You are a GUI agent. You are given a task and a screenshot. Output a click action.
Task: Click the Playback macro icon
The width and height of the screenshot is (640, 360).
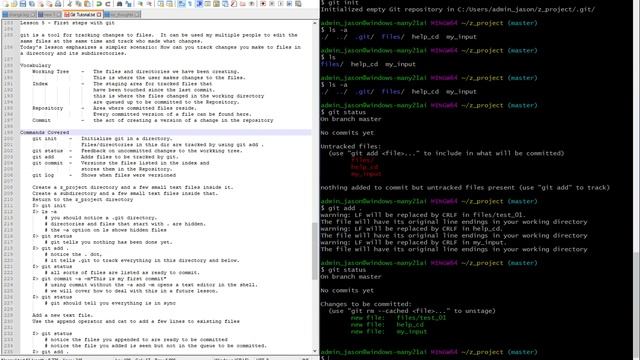(x=281, y=4)
